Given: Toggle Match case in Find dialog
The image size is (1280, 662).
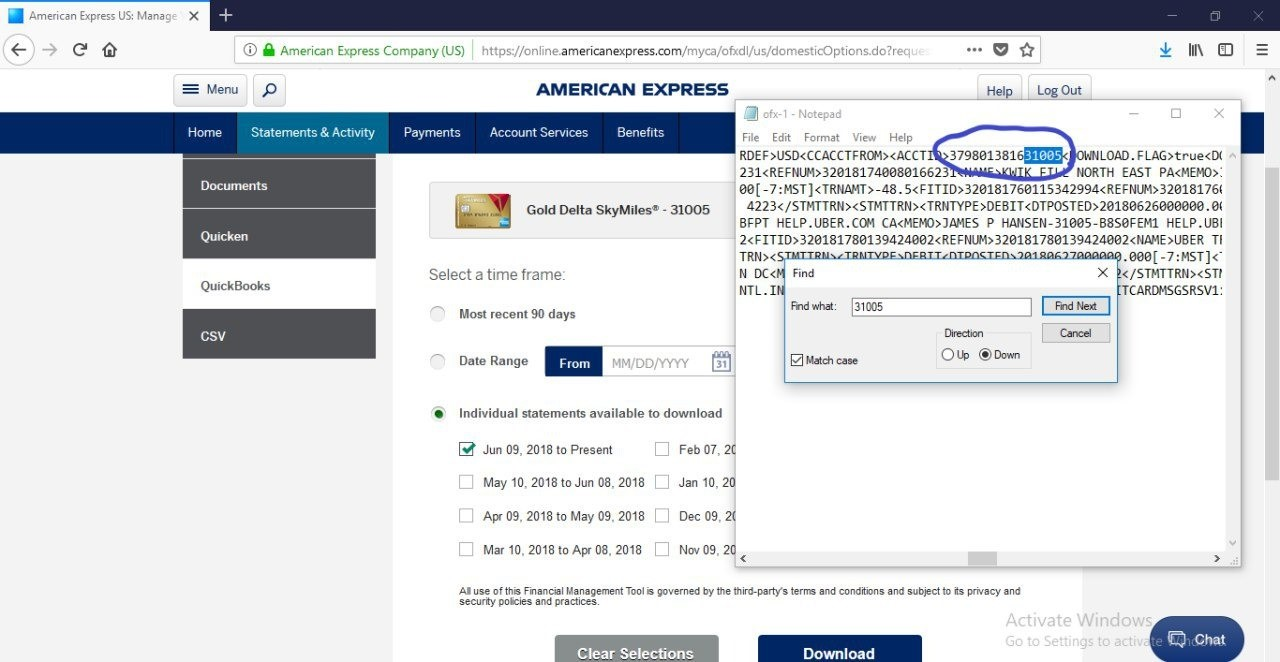Looking at the screenshot, I should click(x=797, y=360).
